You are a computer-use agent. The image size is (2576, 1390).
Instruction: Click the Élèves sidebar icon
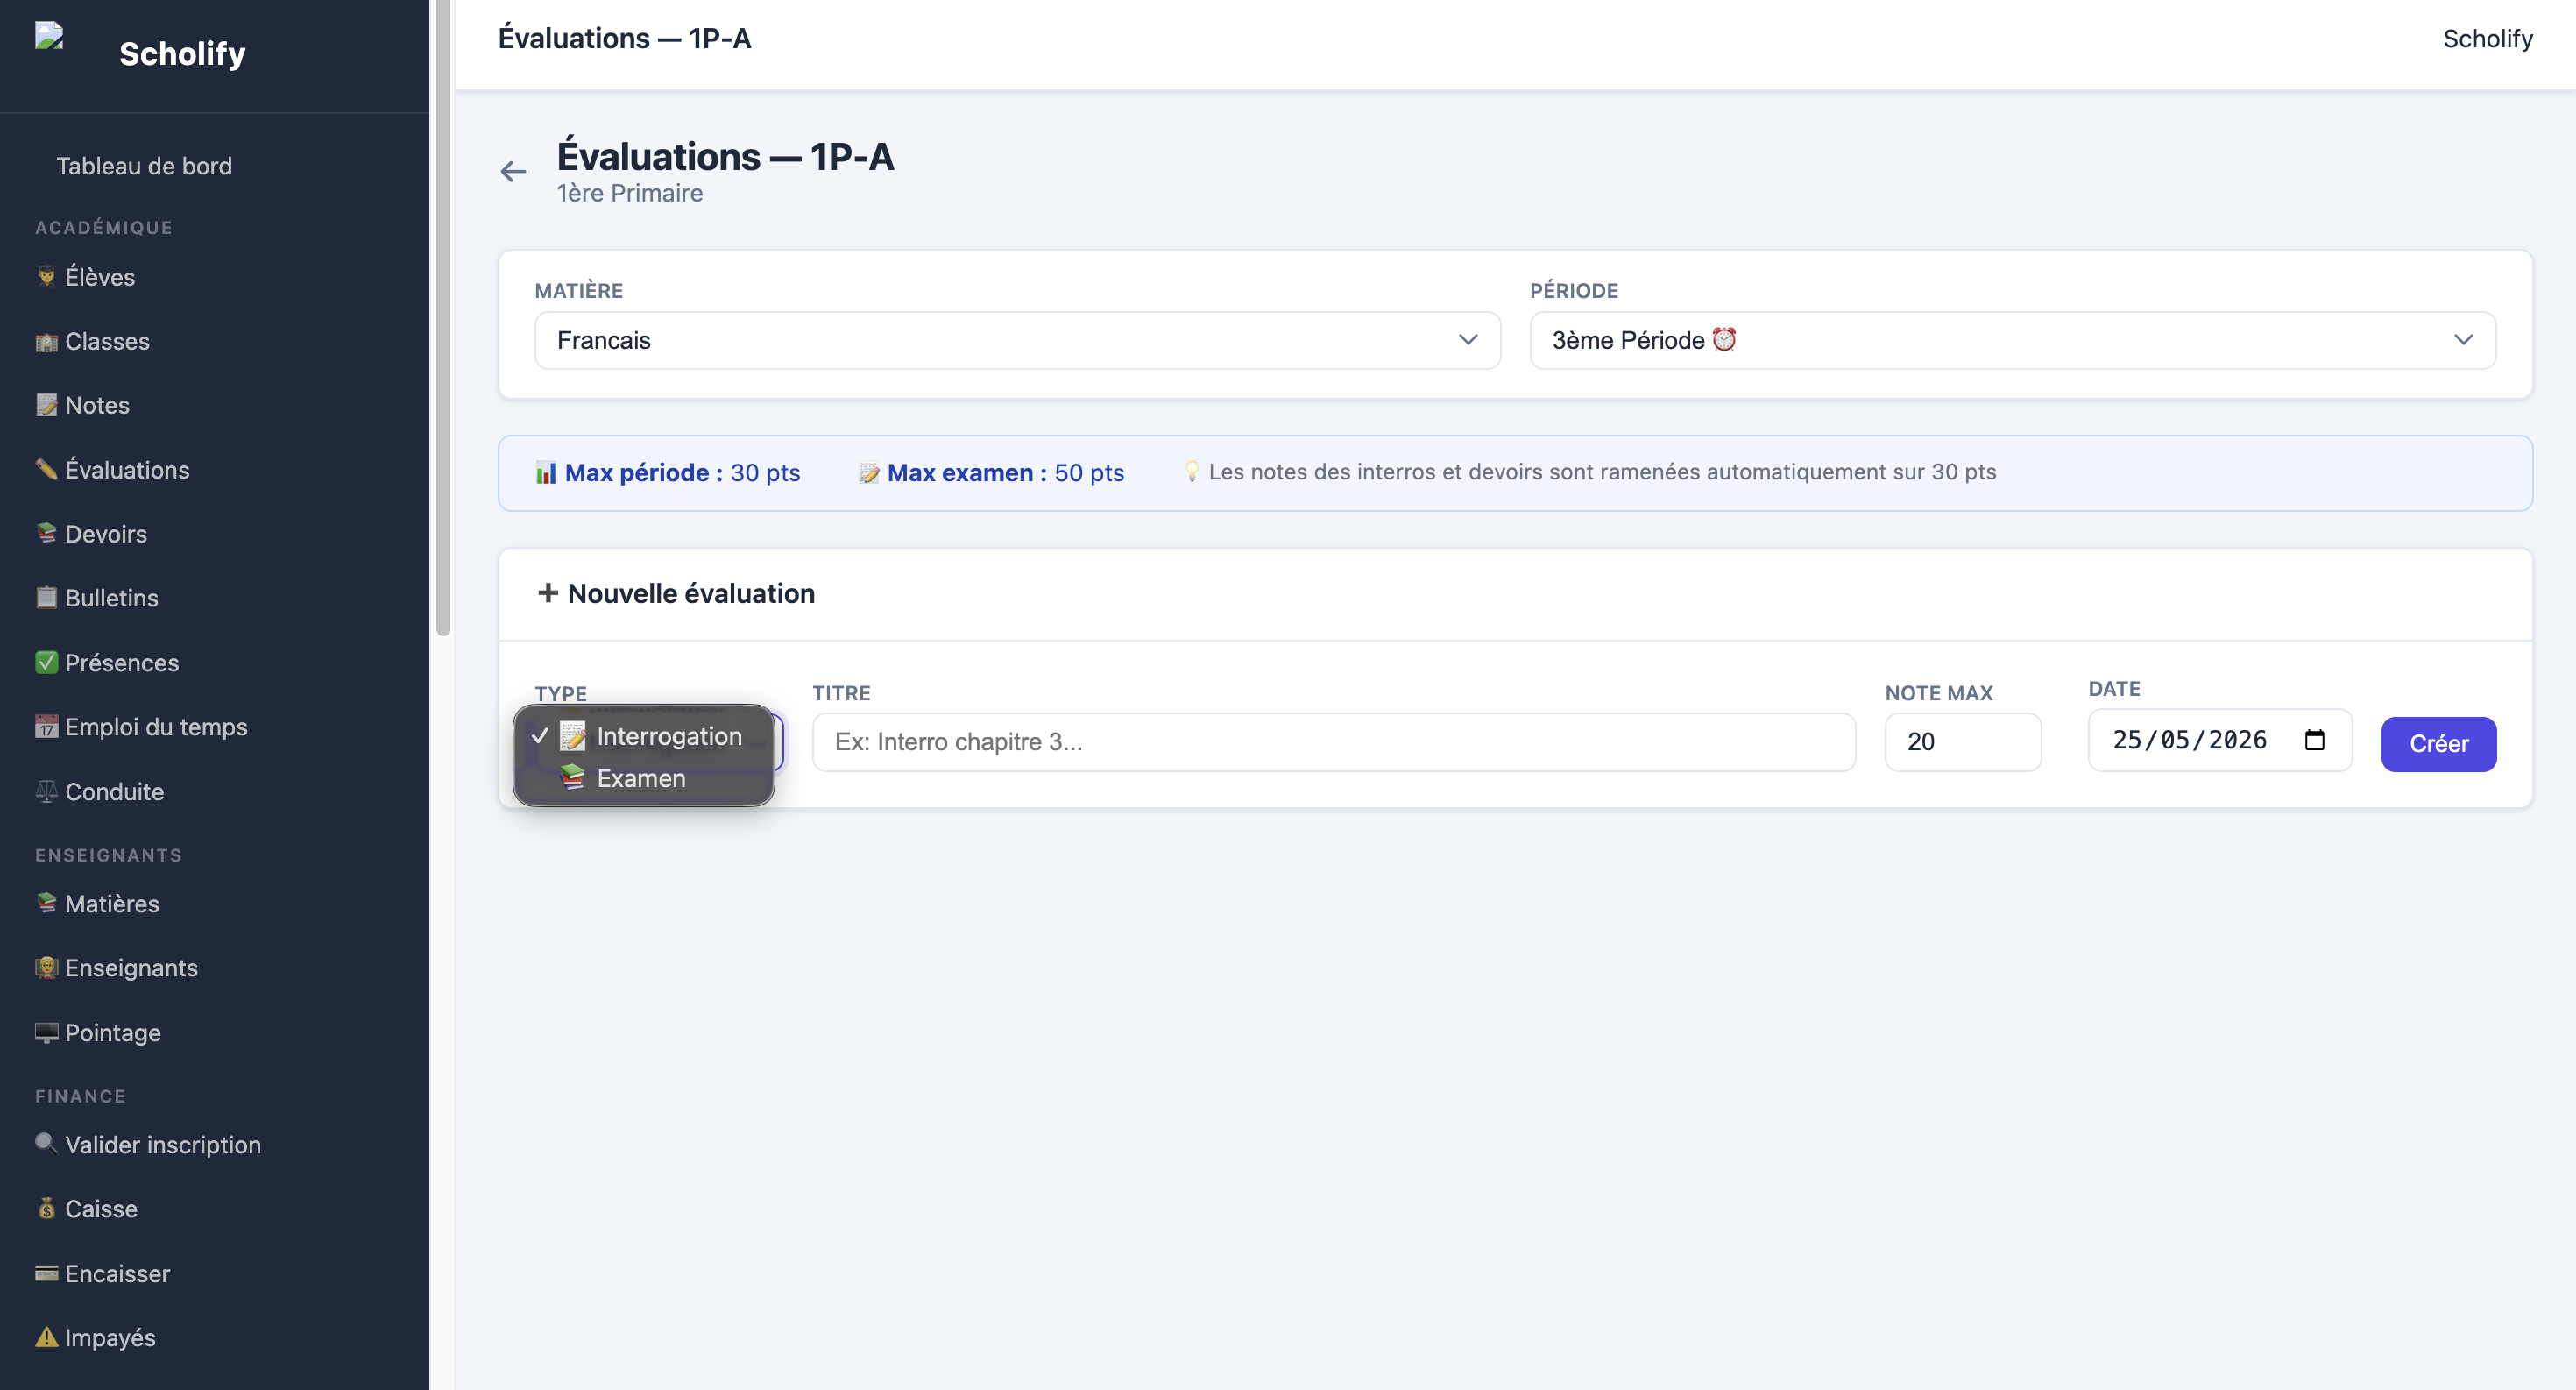coord(46,276)
